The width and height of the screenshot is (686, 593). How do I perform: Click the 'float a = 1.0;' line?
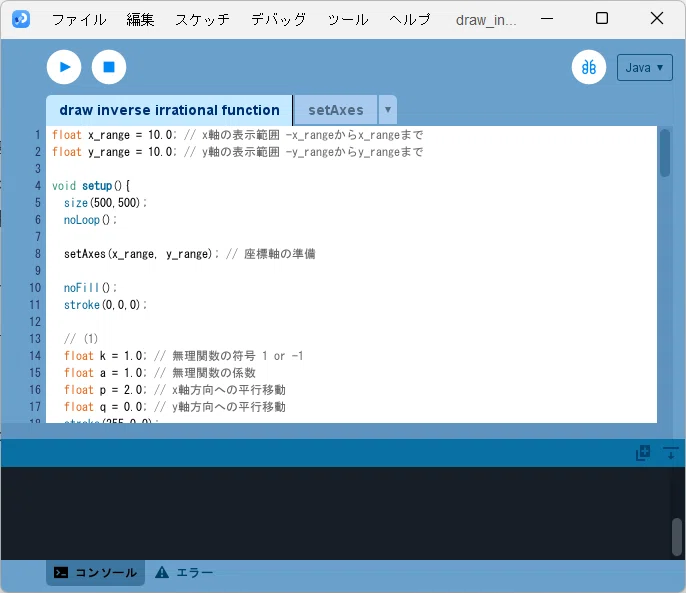point(105,373)
